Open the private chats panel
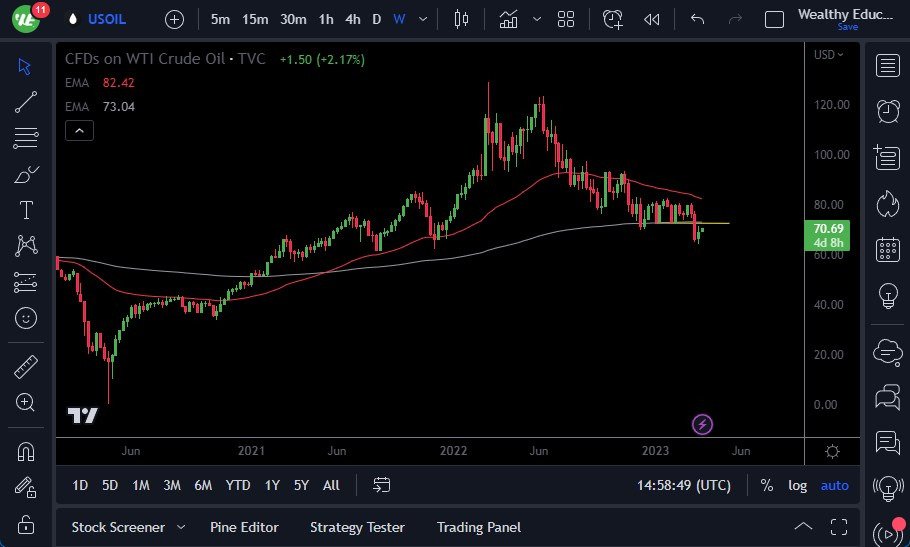 click(887, 398)
